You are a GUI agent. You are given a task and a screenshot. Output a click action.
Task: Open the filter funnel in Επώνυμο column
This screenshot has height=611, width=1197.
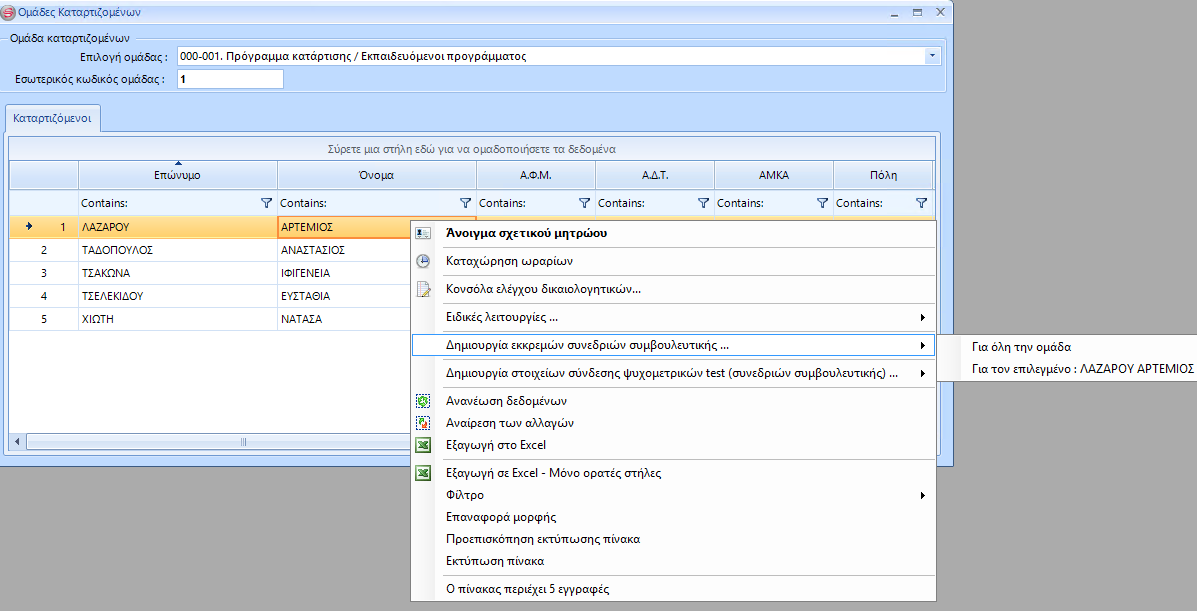pos(266,203)
